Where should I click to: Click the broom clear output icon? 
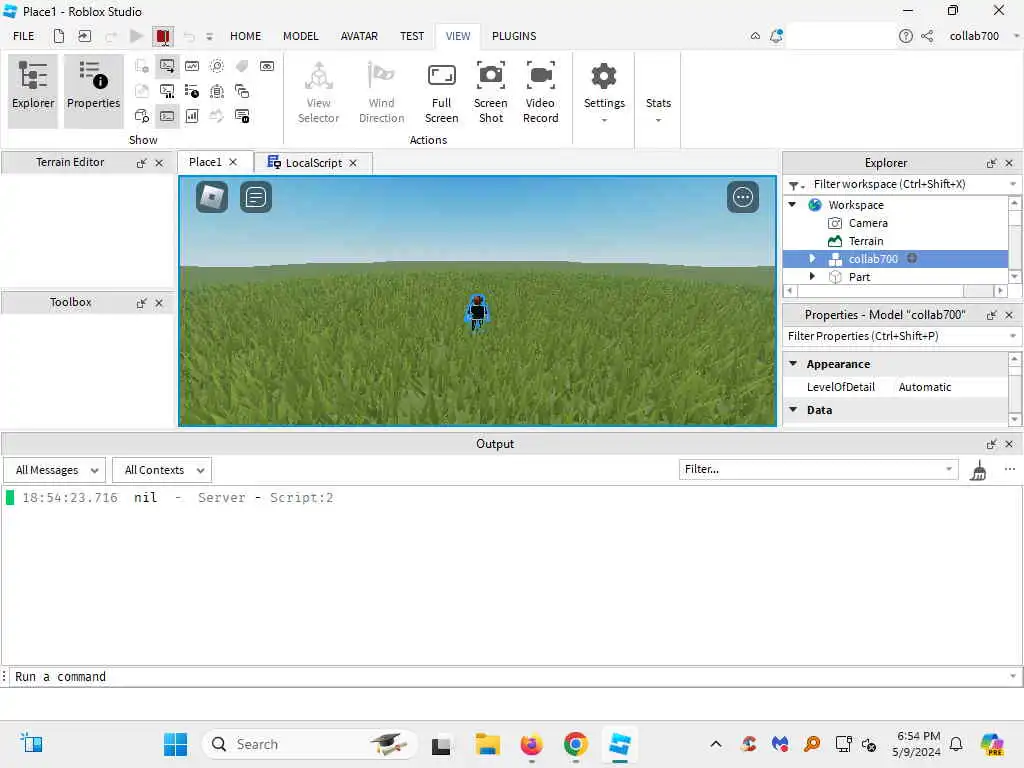click(978, 470)
